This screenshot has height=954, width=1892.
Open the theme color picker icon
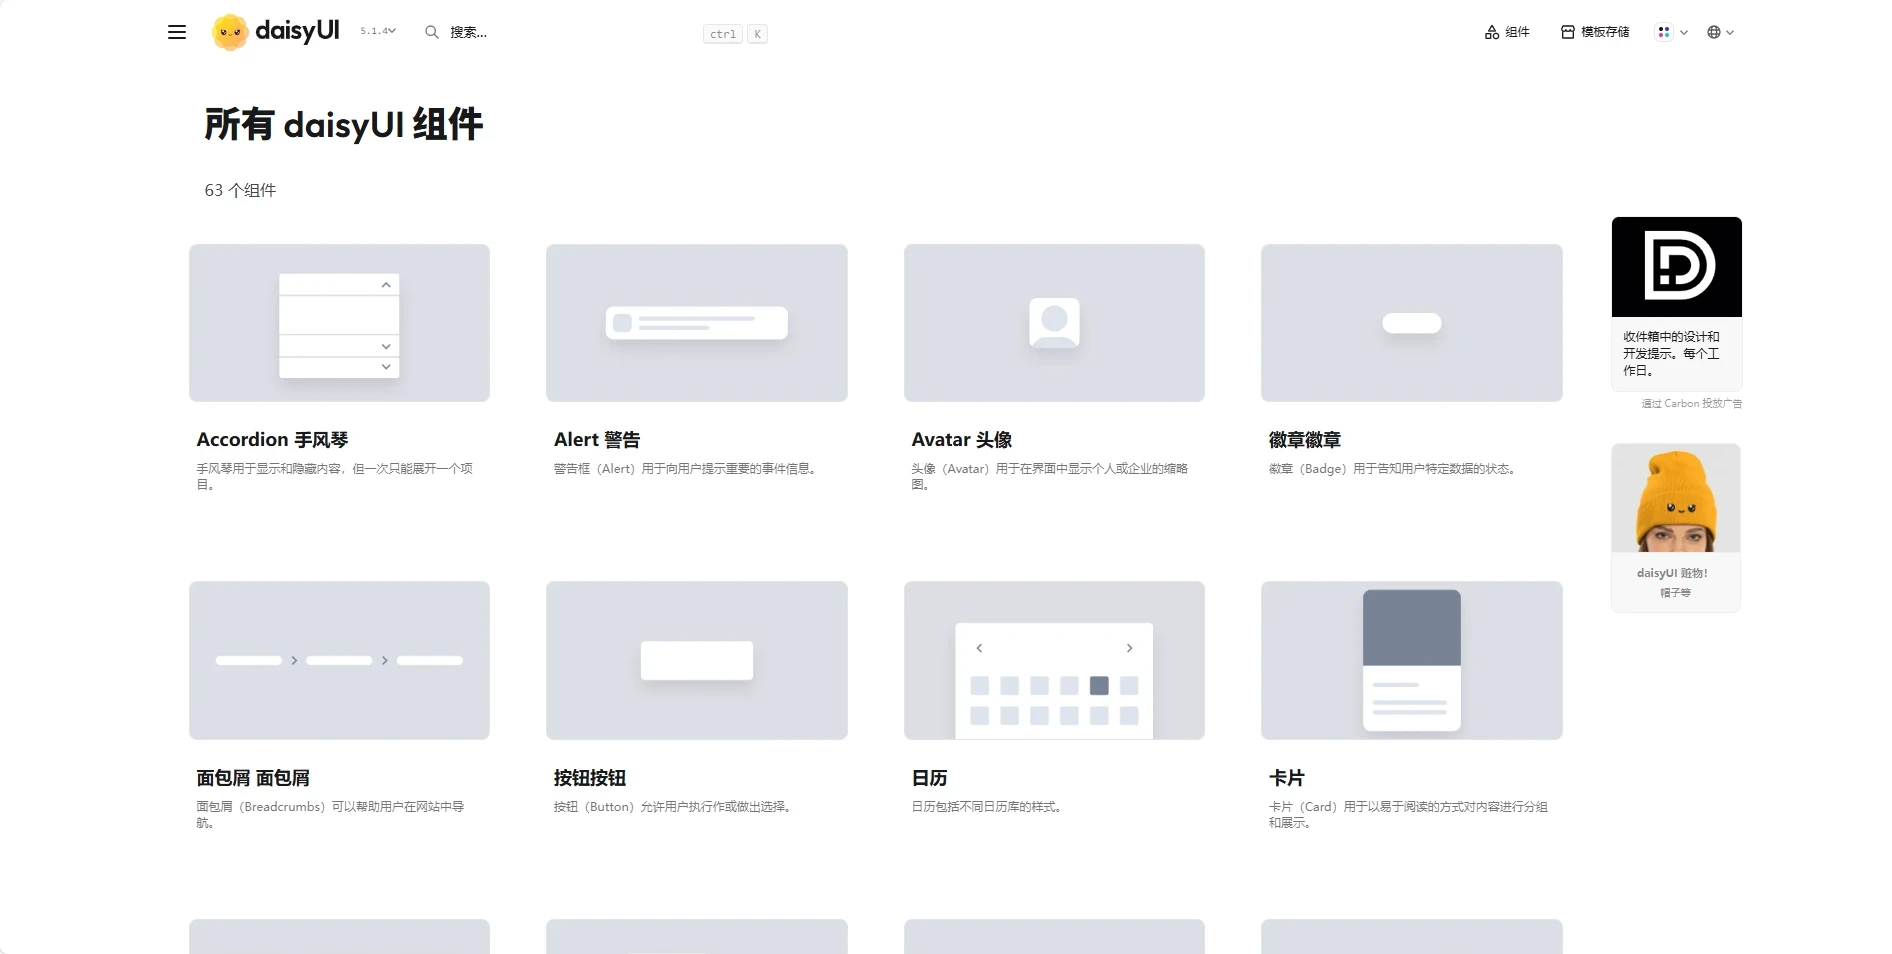pos(1663,32)
